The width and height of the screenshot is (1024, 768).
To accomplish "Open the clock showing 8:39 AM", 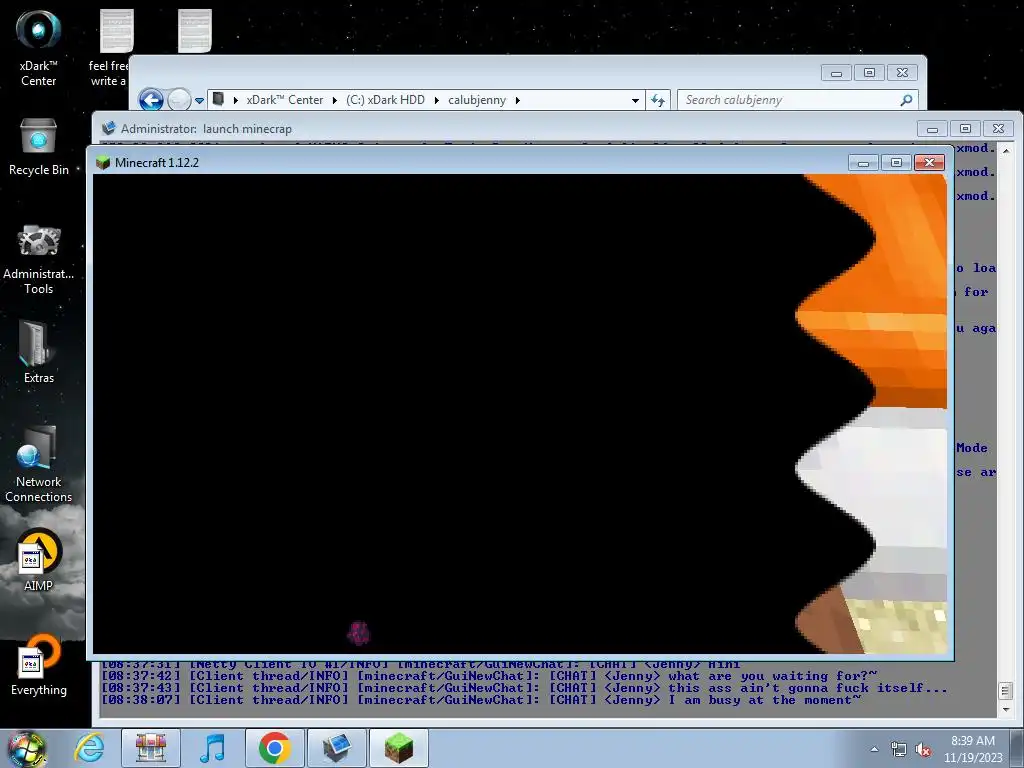I will pyautogui.click(x=972, y=749).
